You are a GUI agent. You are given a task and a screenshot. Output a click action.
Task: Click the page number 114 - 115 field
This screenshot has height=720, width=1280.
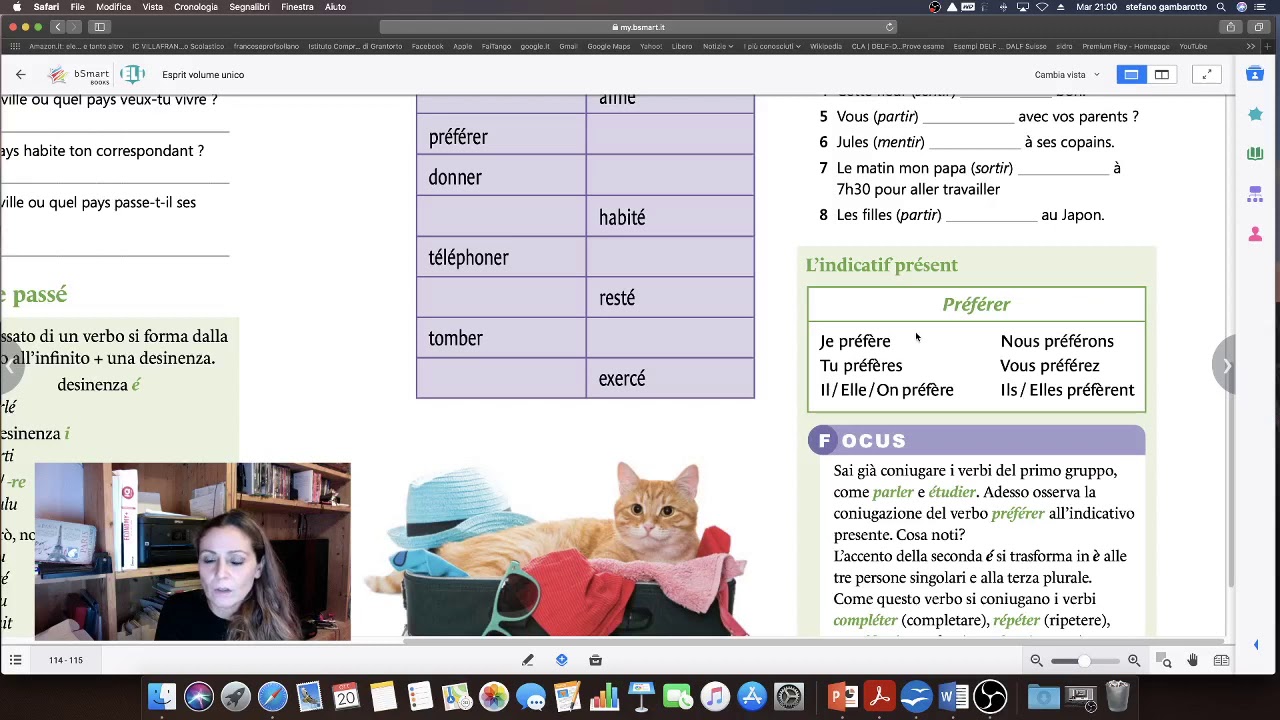pos(66,660)
